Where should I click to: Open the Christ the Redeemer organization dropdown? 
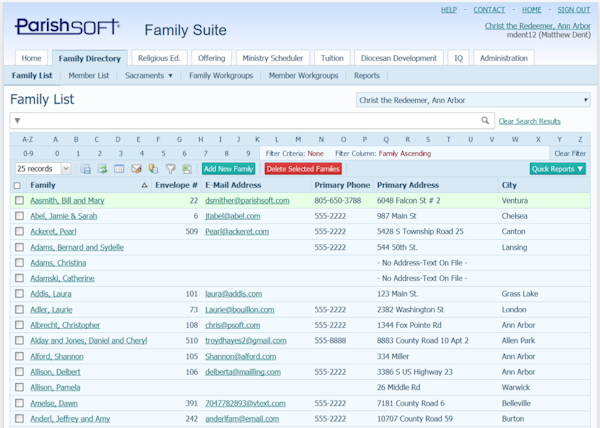(473, 100)
